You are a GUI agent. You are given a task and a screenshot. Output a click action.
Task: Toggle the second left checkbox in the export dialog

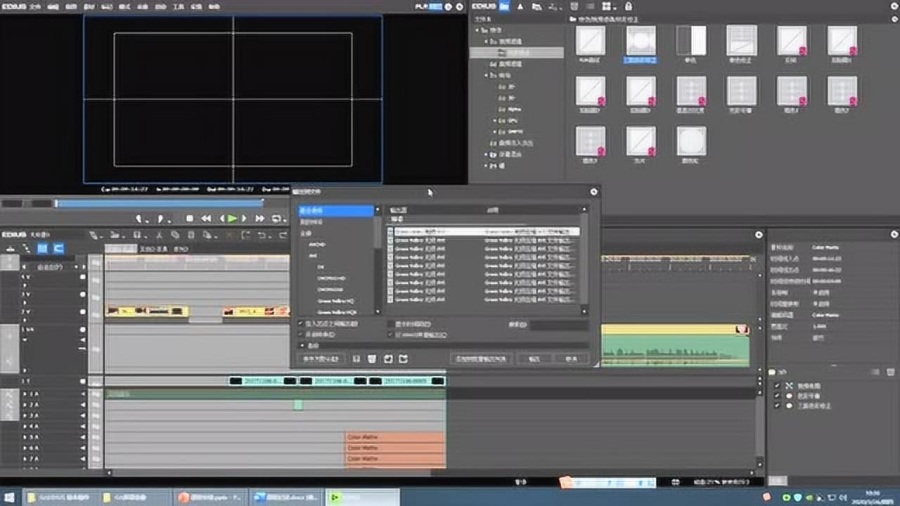pyautogui.click(x=302, y=334)
